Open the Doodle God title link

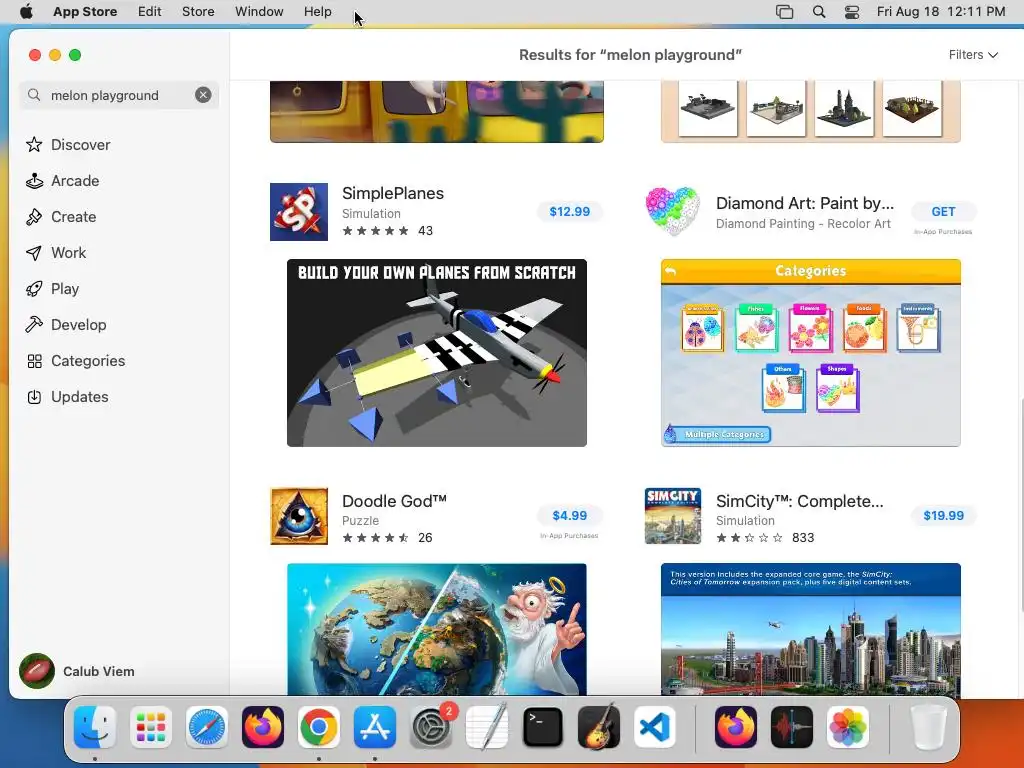tap(394, 501)
